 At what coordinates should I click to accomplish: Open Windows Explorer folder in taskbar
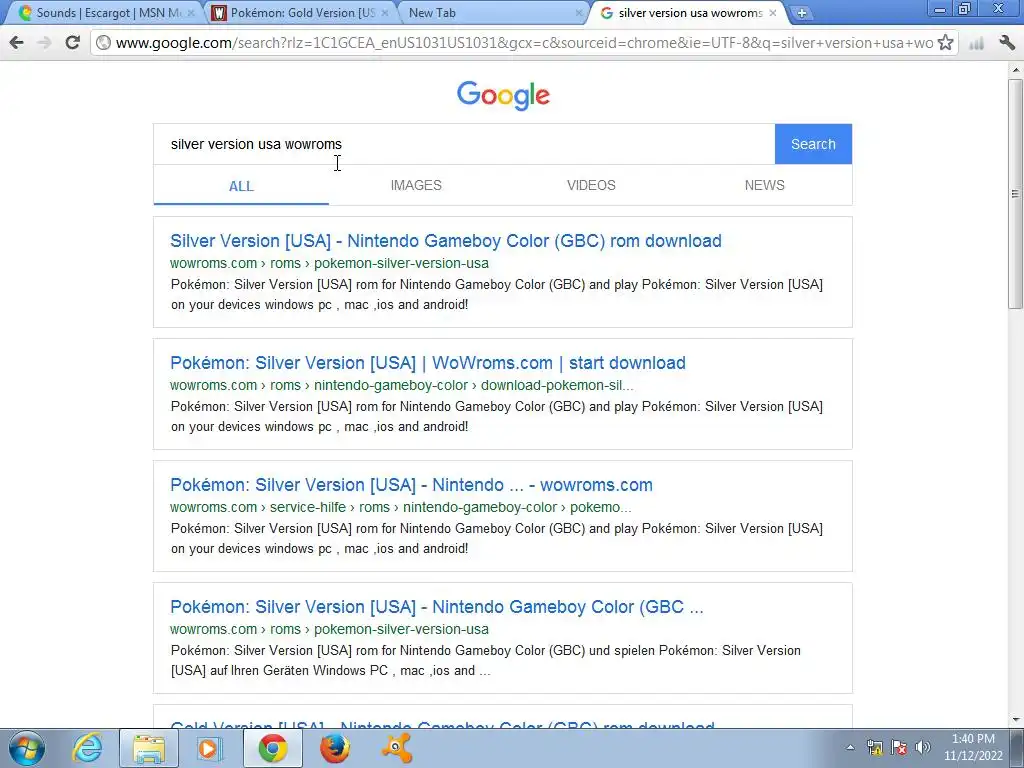(148, 748)
